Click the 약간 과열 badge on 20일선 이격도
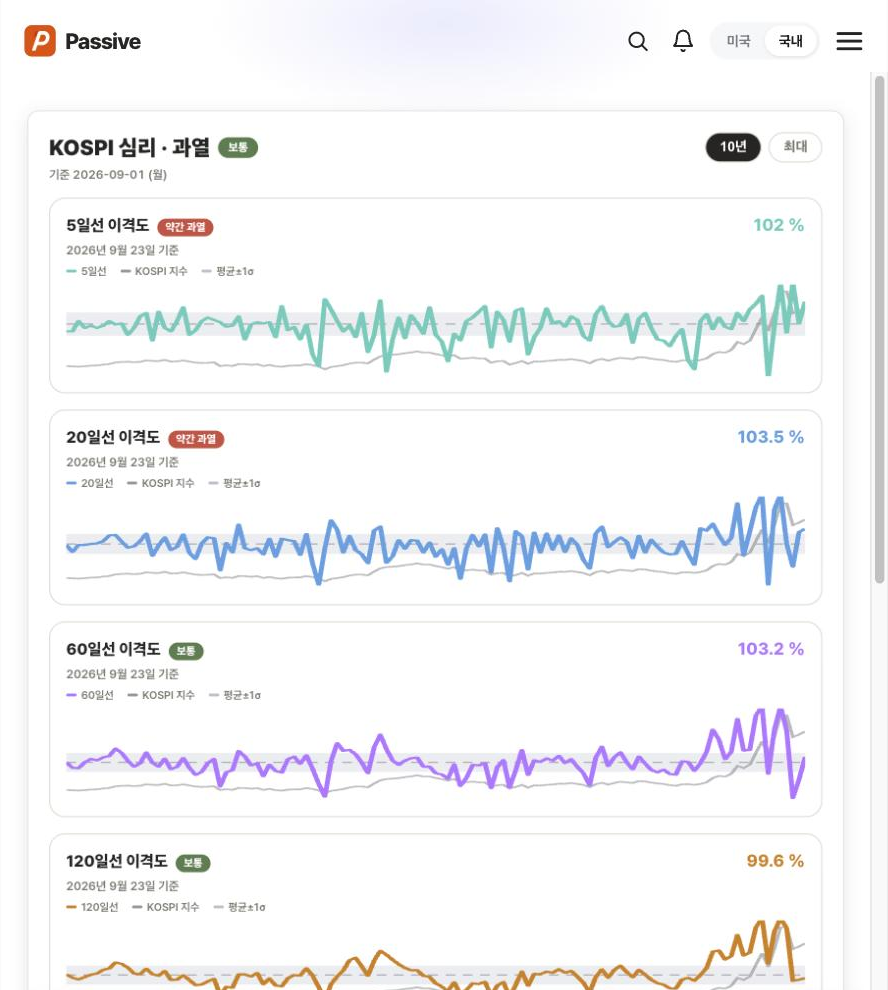The width and height of the screenshot is (888, 990). coord(196,439)
